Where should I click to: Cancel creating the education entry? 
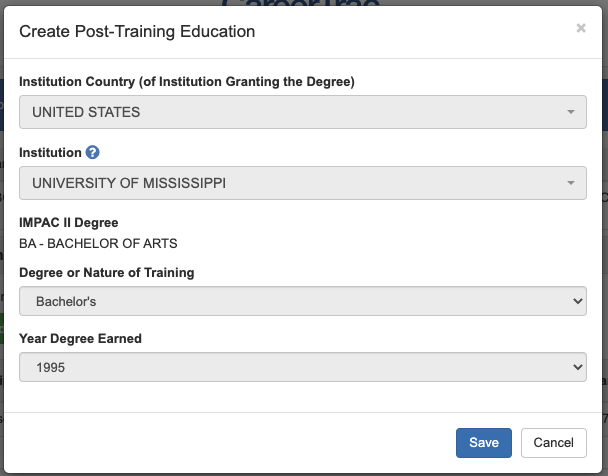[554, 443]
